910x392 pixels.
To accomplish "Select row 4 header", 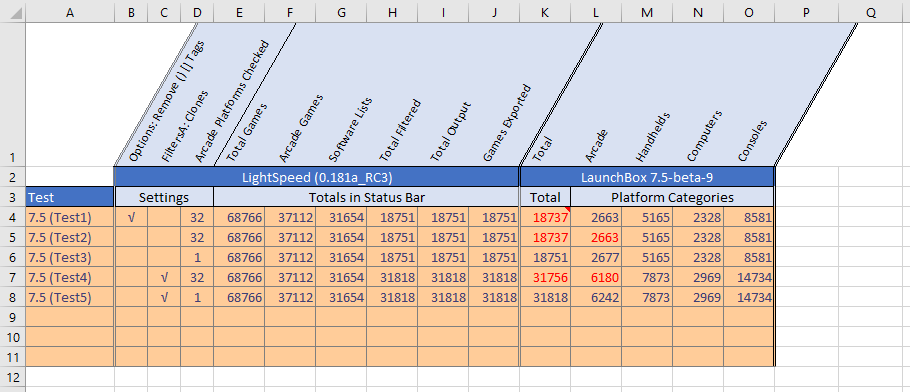I will 13,217.
